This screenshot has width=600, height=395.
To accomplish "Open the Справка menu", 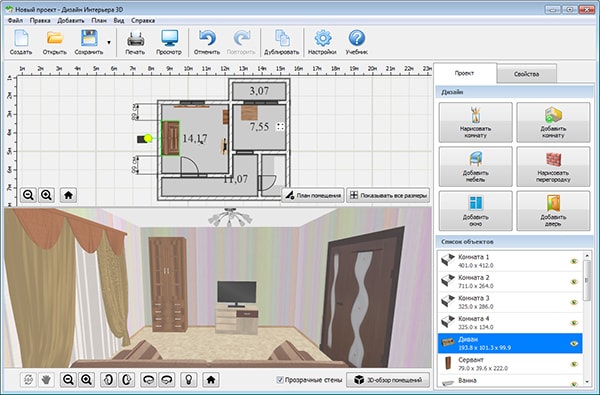I will point(143,20).
